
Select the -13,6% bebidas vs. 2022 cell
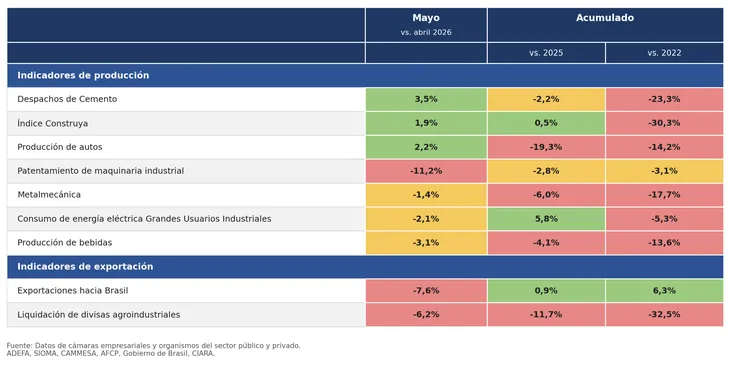tap(664, 243)
